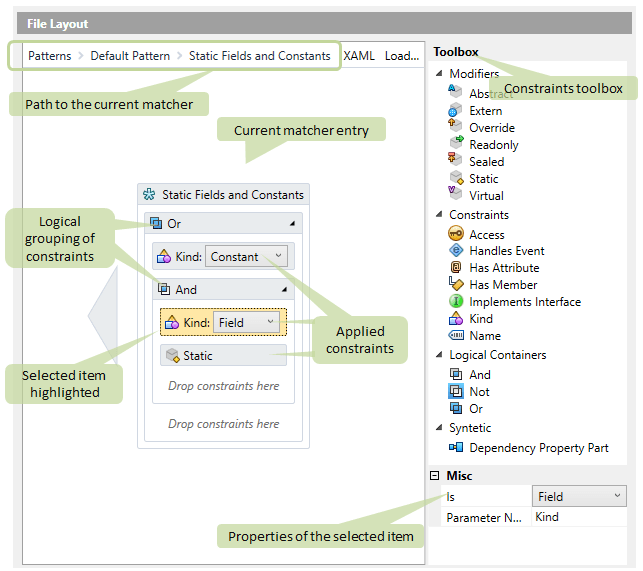
Task: Click the Sealed modifier icon
Action: pos(455,162)
